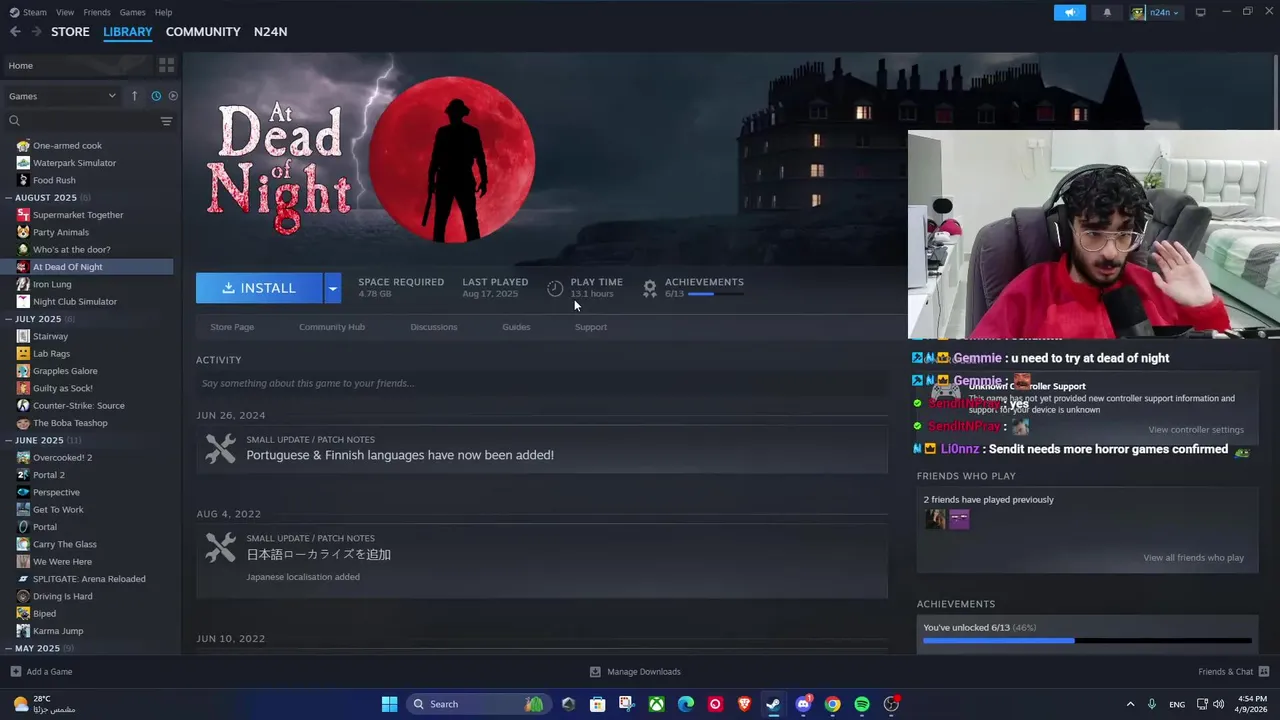Open the Store Page link
Viewport: 1280px width, 720px height.
tap(232, 327)
